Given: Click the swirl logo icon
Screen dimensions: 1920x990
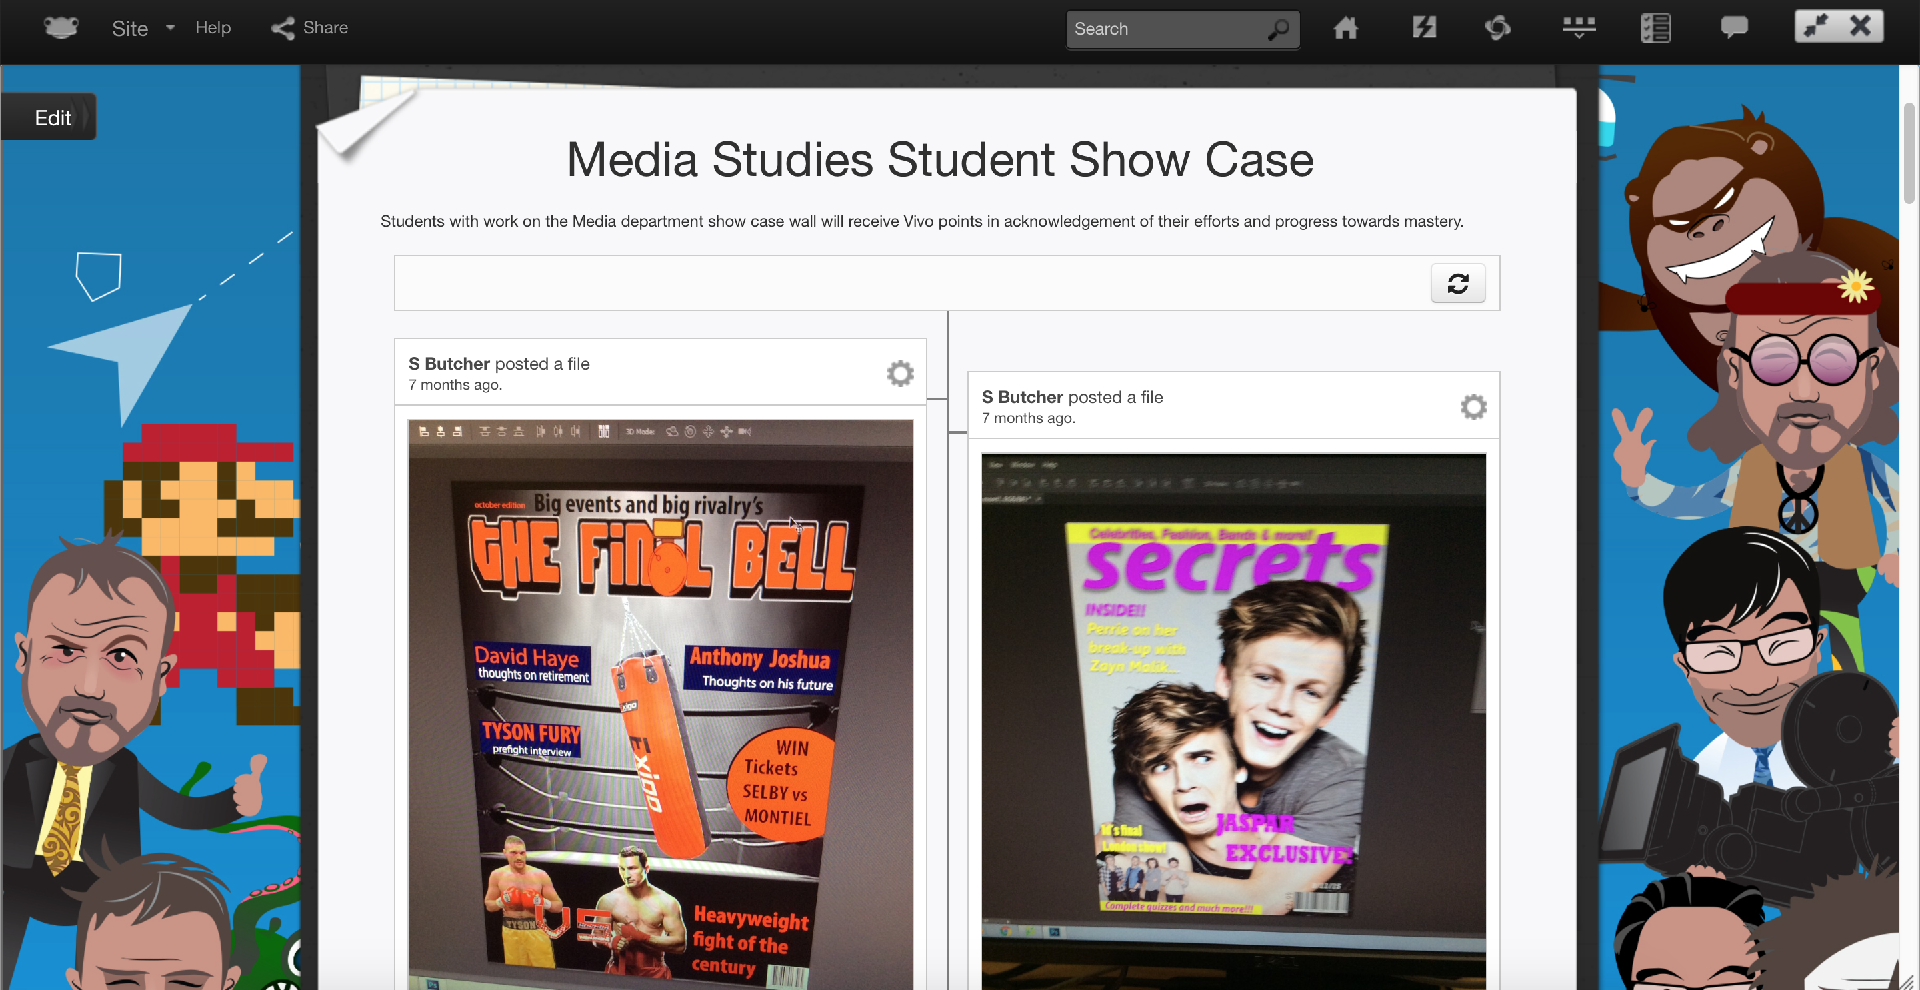Looking at the screenshot, I should point(1498,28).
